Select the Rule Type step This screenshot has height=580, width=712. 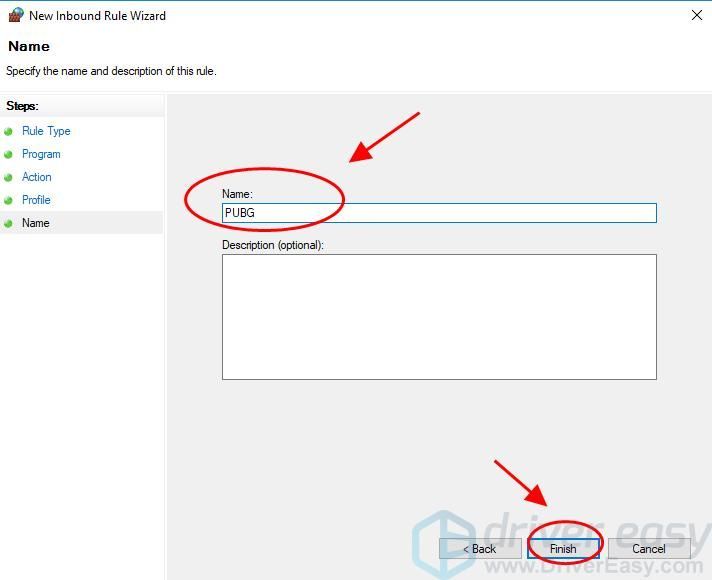(46, 131)
